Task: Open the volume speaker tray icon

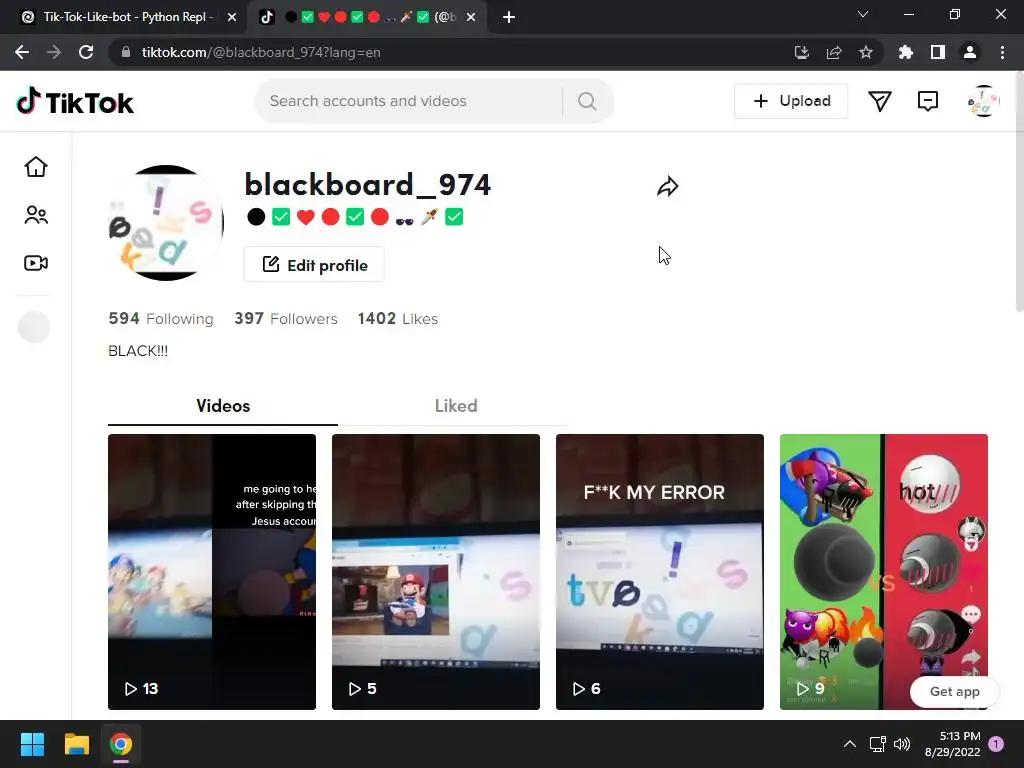Action: pos(902,744)
